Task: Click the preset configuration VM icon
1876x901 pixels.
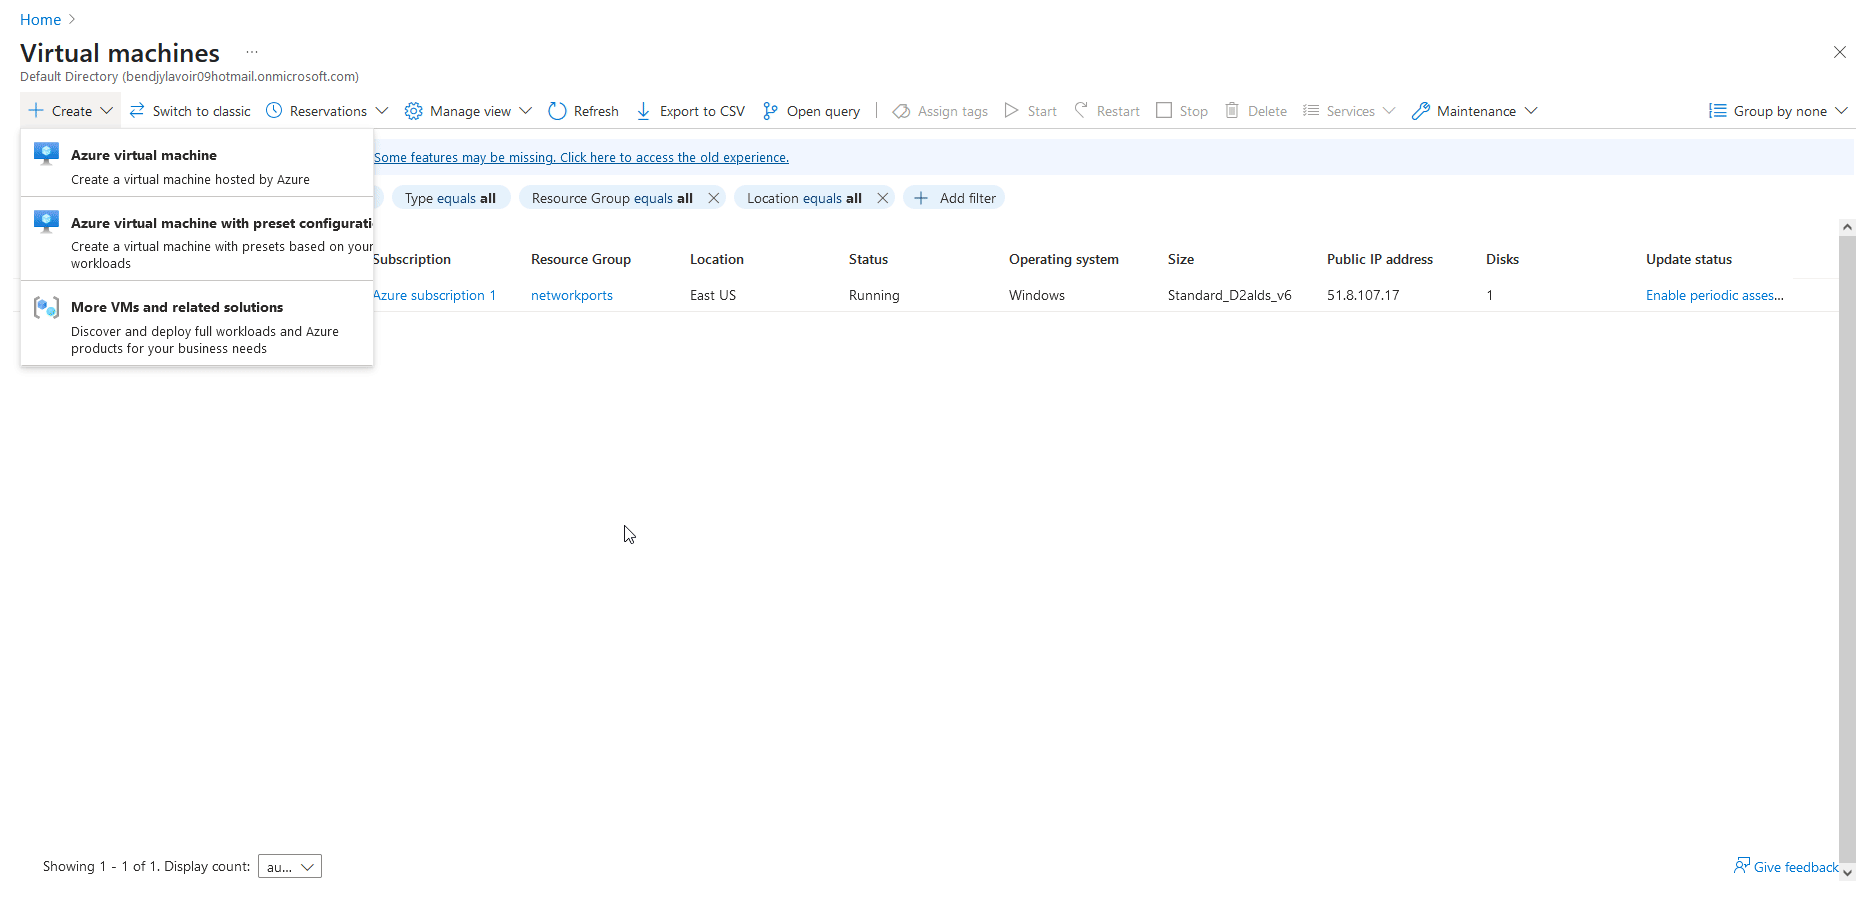Action: point(46,222)
